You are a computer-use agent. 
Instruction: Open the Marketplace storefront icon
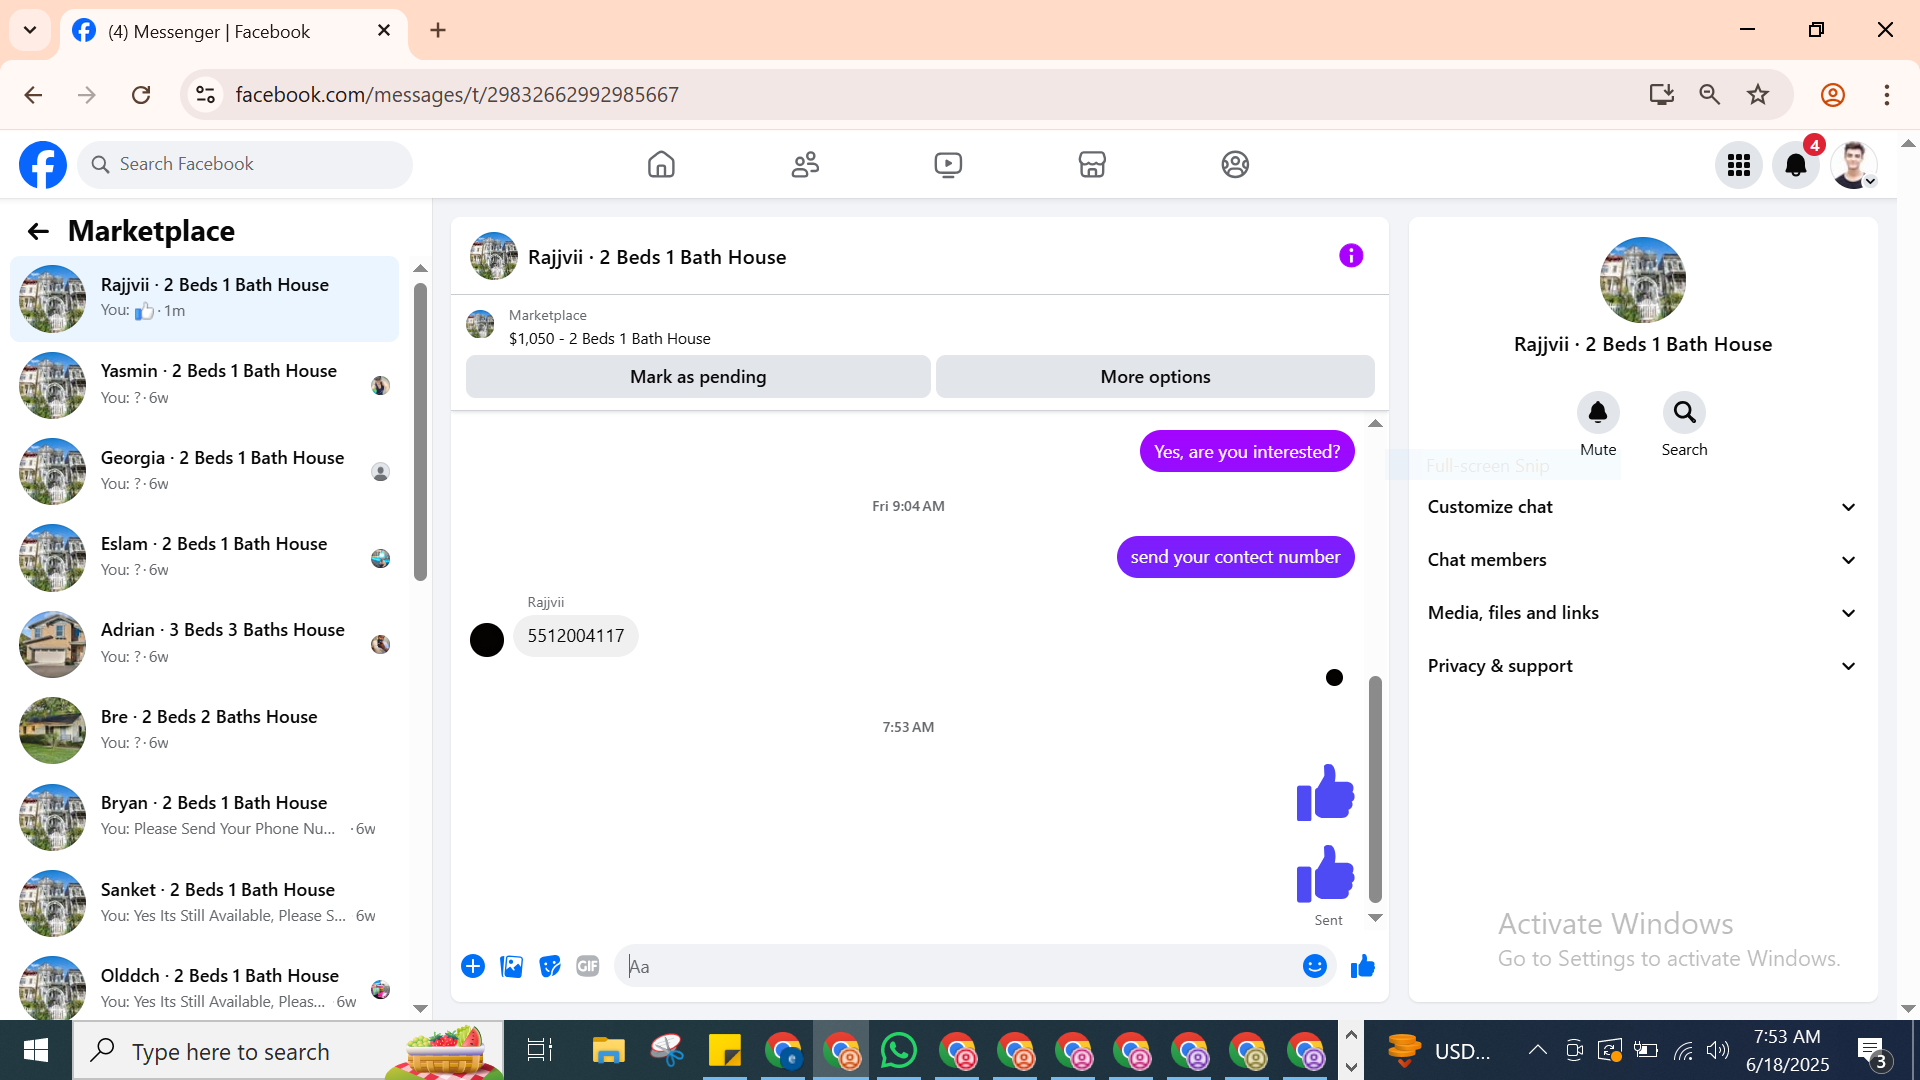tap(1092, 164)
